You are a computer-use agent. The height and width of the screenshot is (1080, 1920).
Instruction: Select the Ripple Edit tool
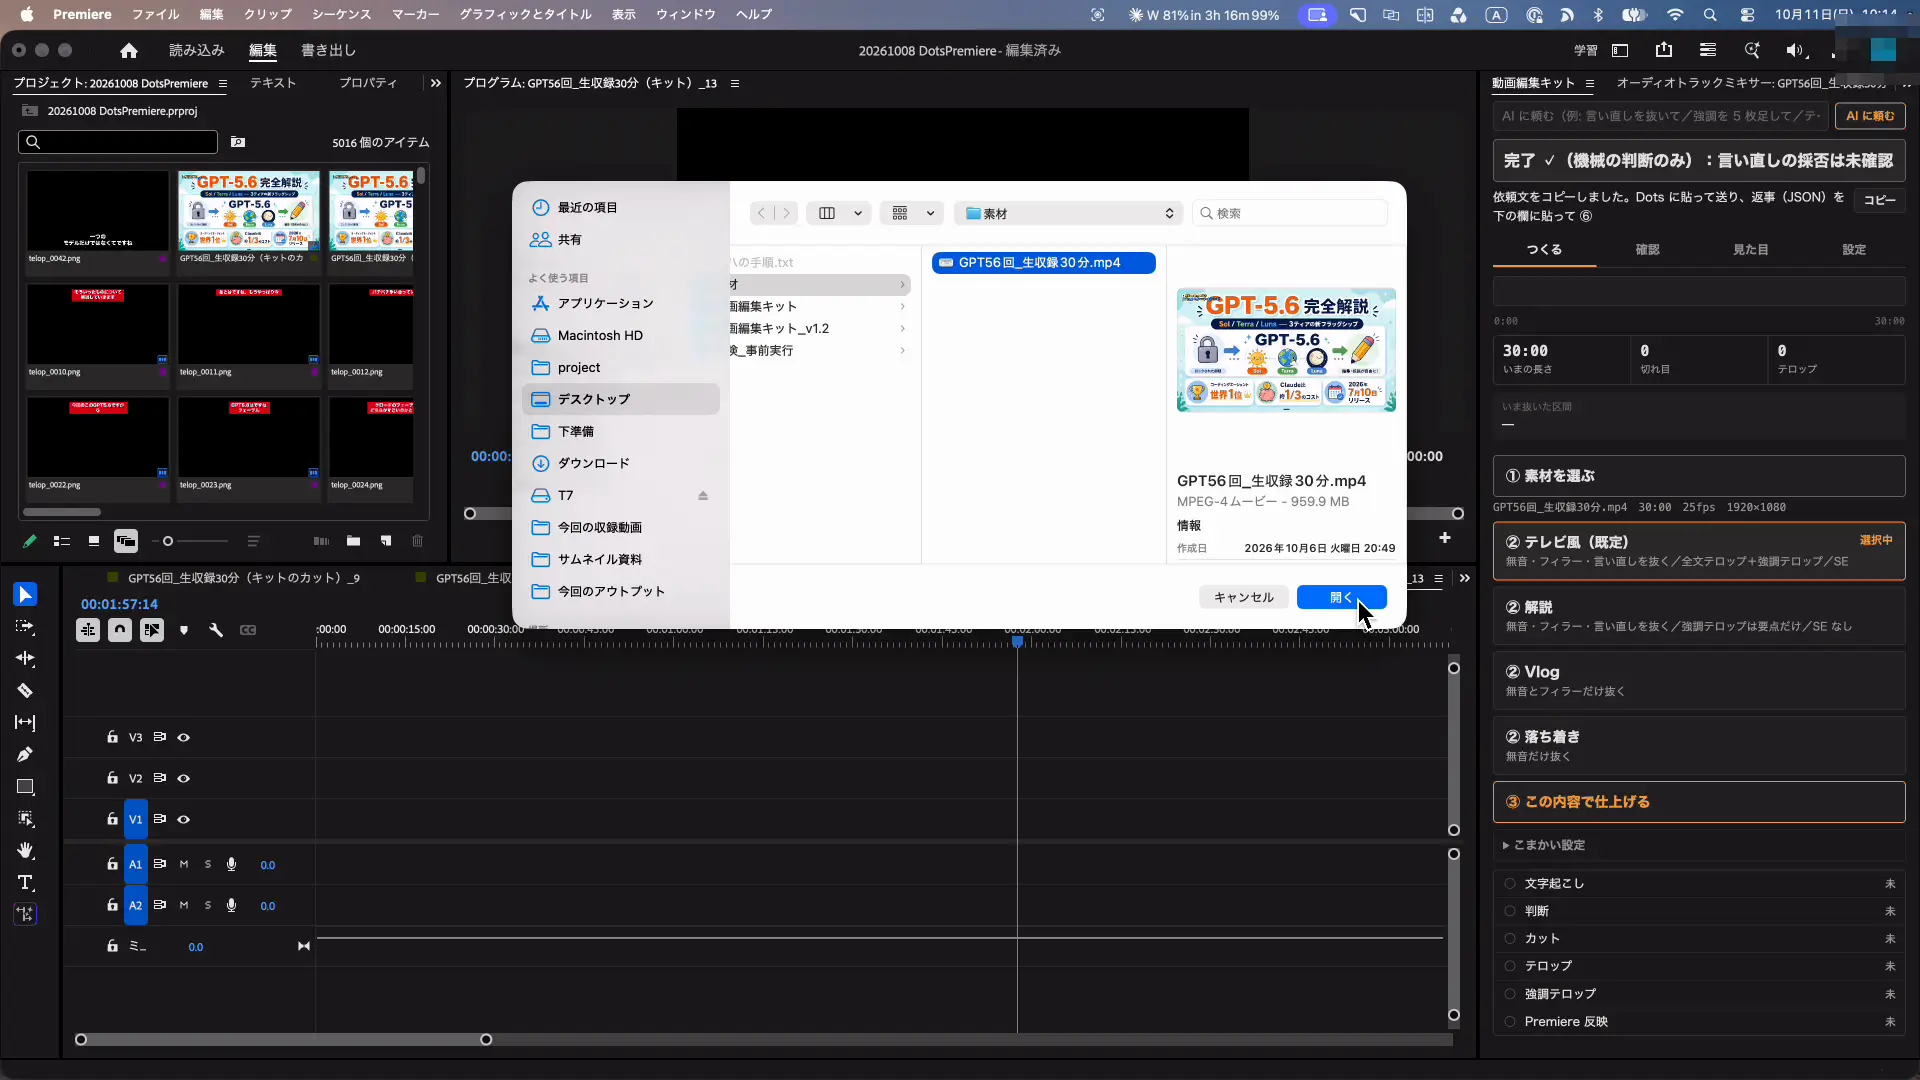coord(25,659)
